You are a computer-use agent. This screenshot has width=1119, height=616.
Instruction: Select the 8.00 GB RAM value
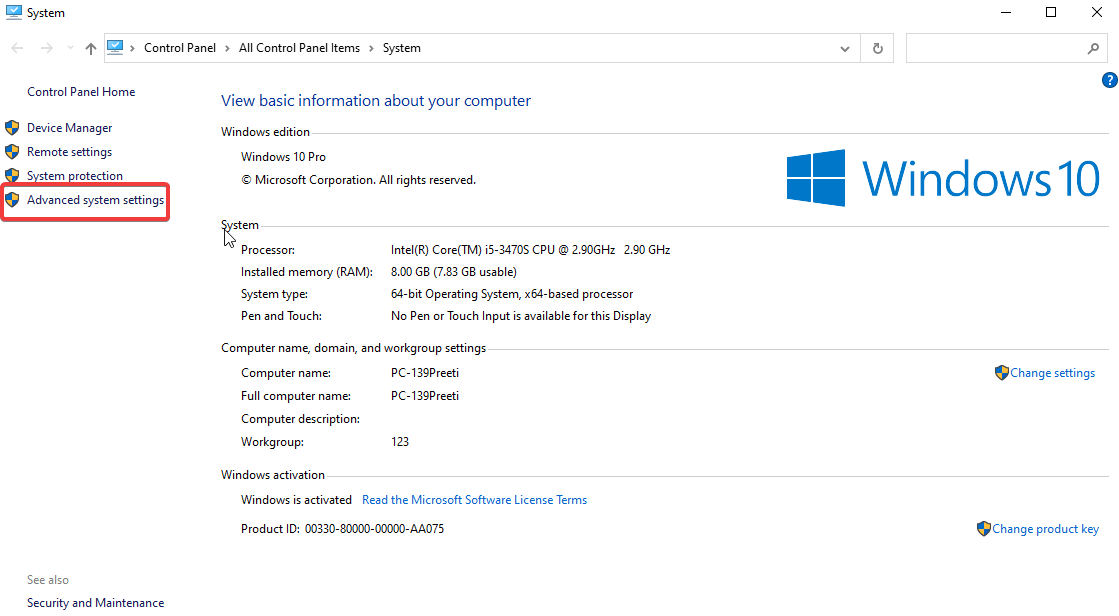454,272
